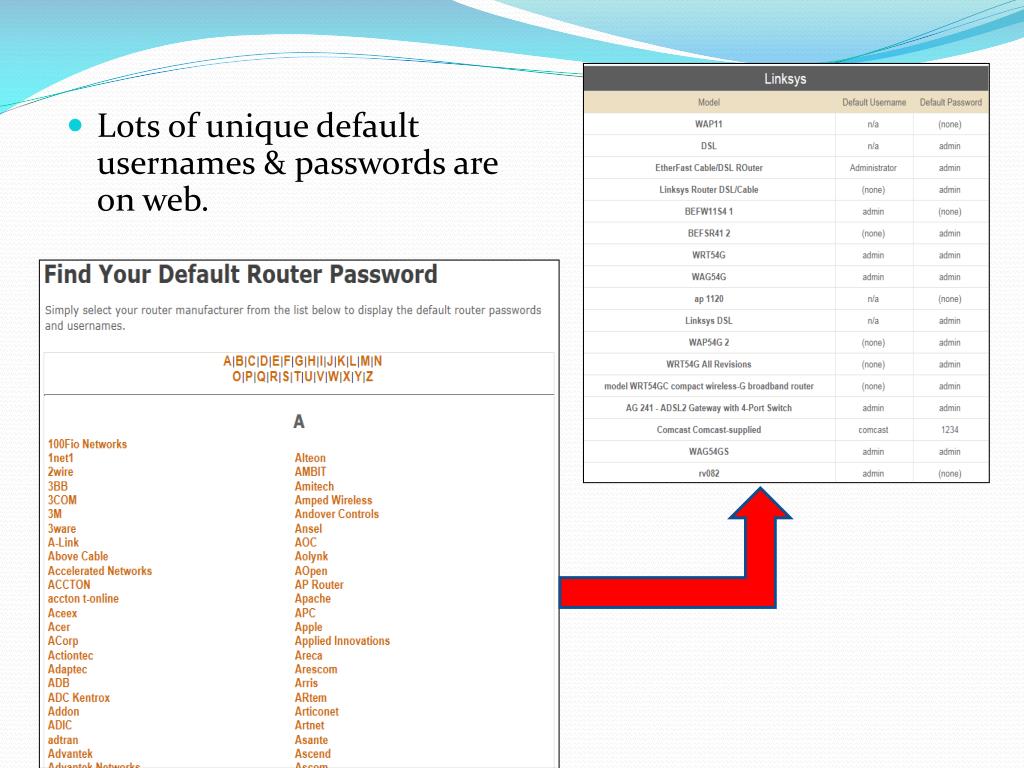Jump to letter W in alphabet index
This screenshot has width=1024, height=768.
click(333, 377)
